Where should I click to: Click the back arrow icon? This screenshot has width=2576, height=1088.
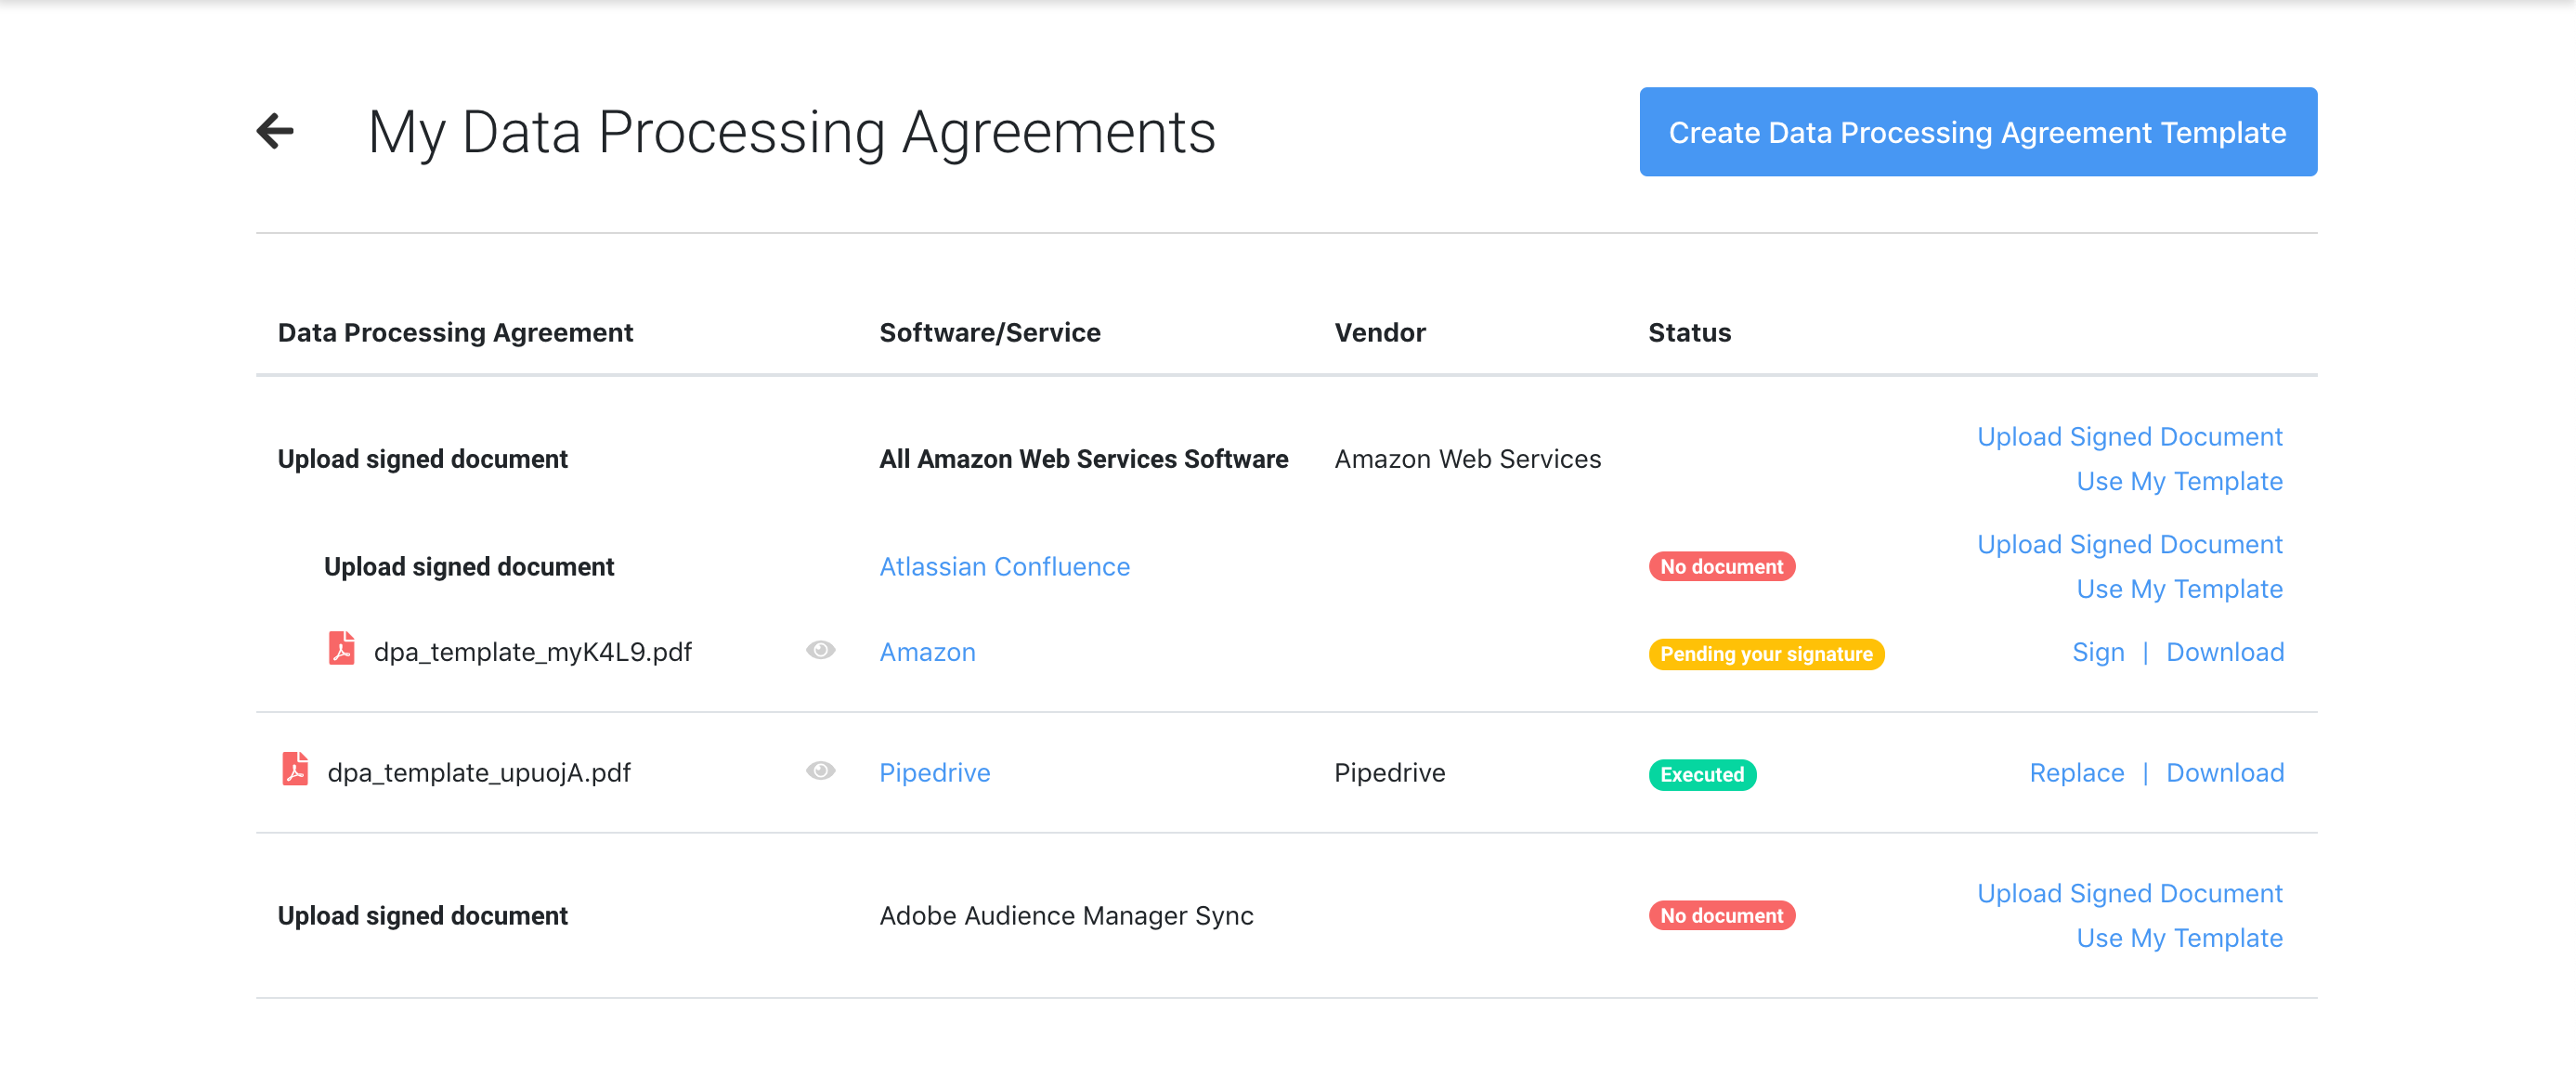coord(275,131)
